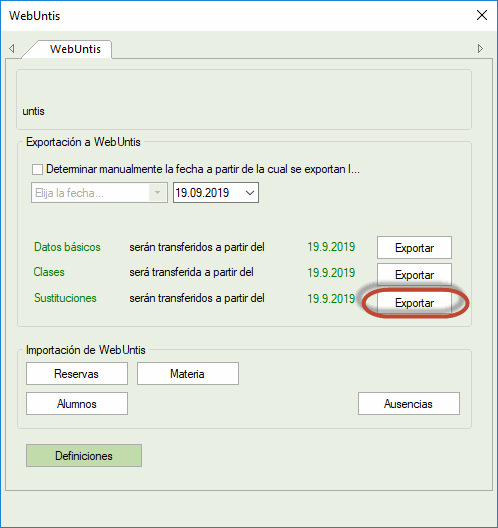
Task: Click the 'Sustituciones' green label
Action: click(65, 298)
